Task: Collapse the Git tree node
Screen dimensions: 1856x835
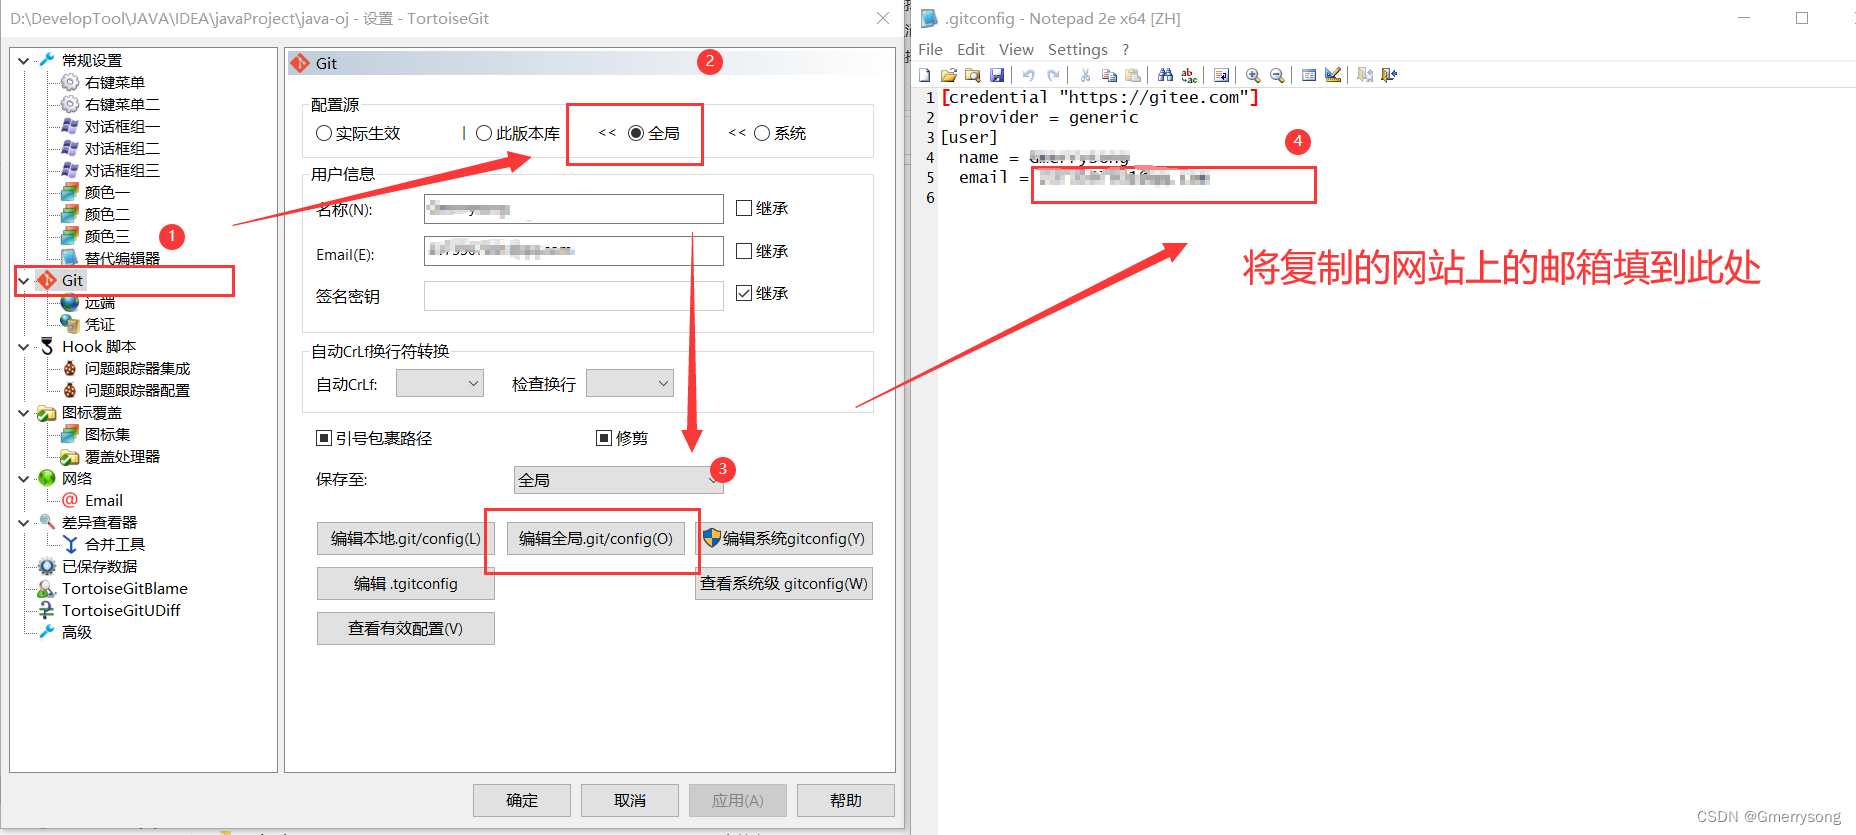Action: tap(24, 280)
